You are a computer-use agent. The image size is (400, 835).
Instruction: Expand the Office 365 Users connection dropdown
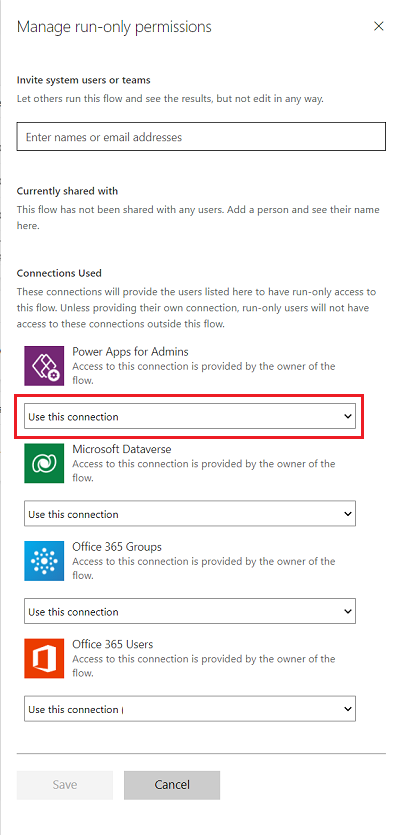tap(190, 709)
